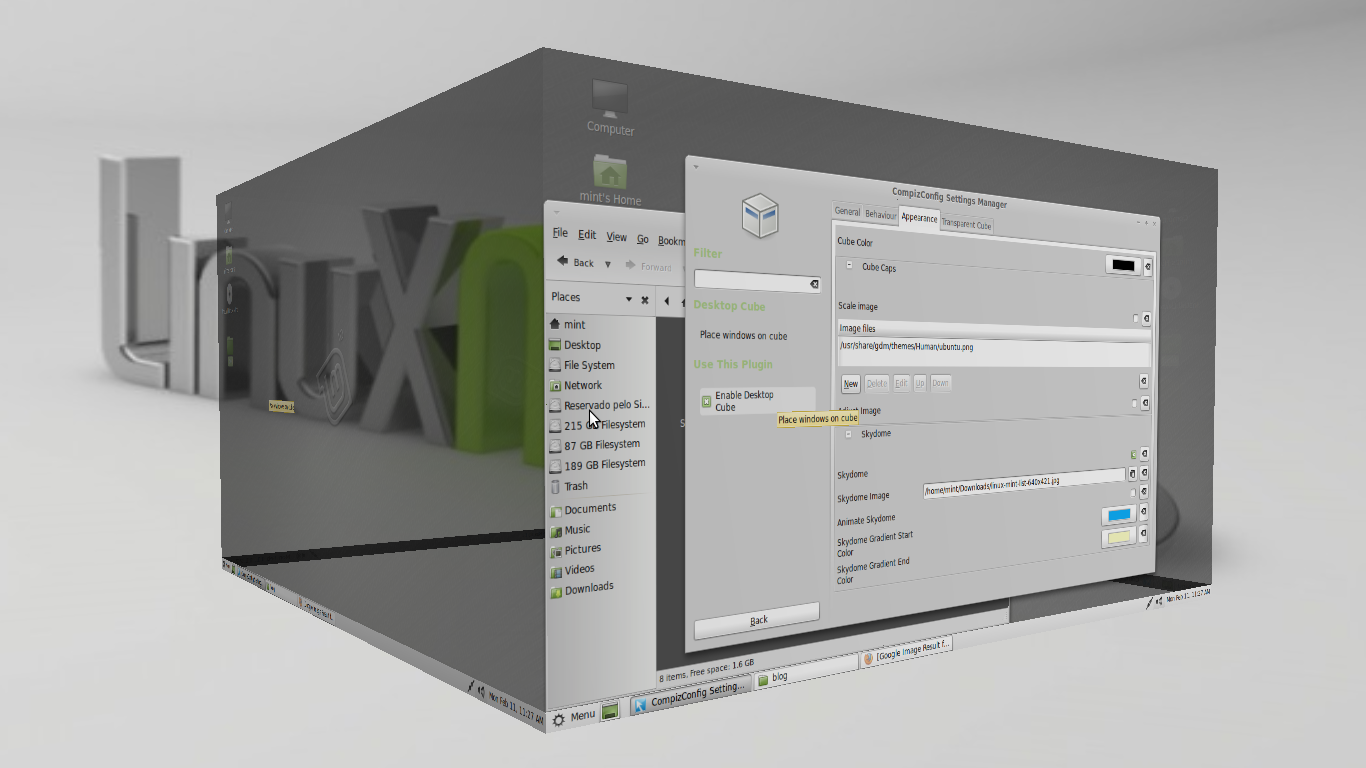Click New button under Image files
Image resolution: width=1366 pixels, height=768 pixels.
[850, 384]
